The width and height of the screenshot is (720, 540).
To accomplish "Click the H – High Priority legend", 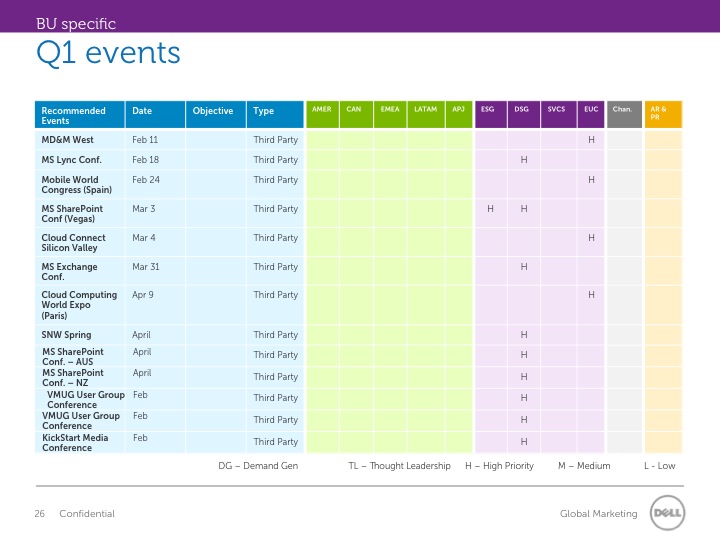I will 500,466.
